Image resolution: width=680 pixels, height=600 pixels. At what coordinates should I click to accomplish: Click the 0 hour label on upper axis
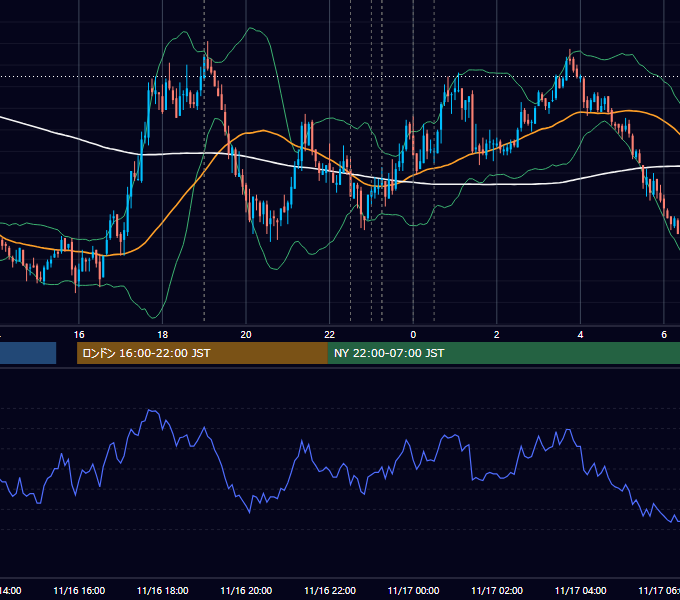(x=413, y=335)
